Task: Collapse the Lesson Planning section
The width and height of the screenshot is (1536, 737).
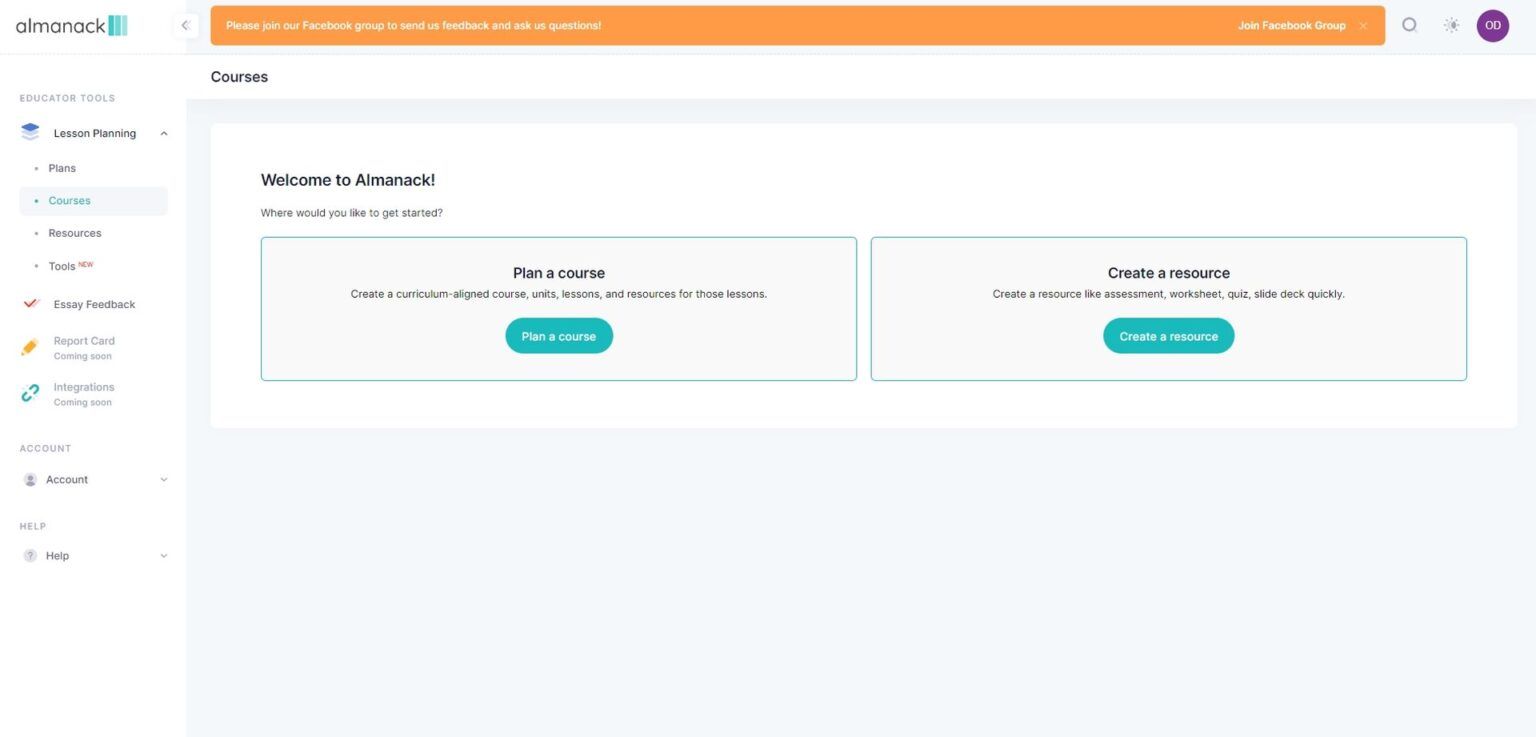Action: (163, 132)
